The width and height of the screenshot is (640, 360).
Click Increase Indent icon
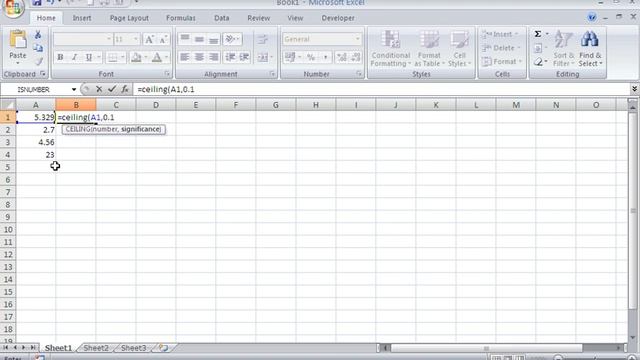point(244,57)
